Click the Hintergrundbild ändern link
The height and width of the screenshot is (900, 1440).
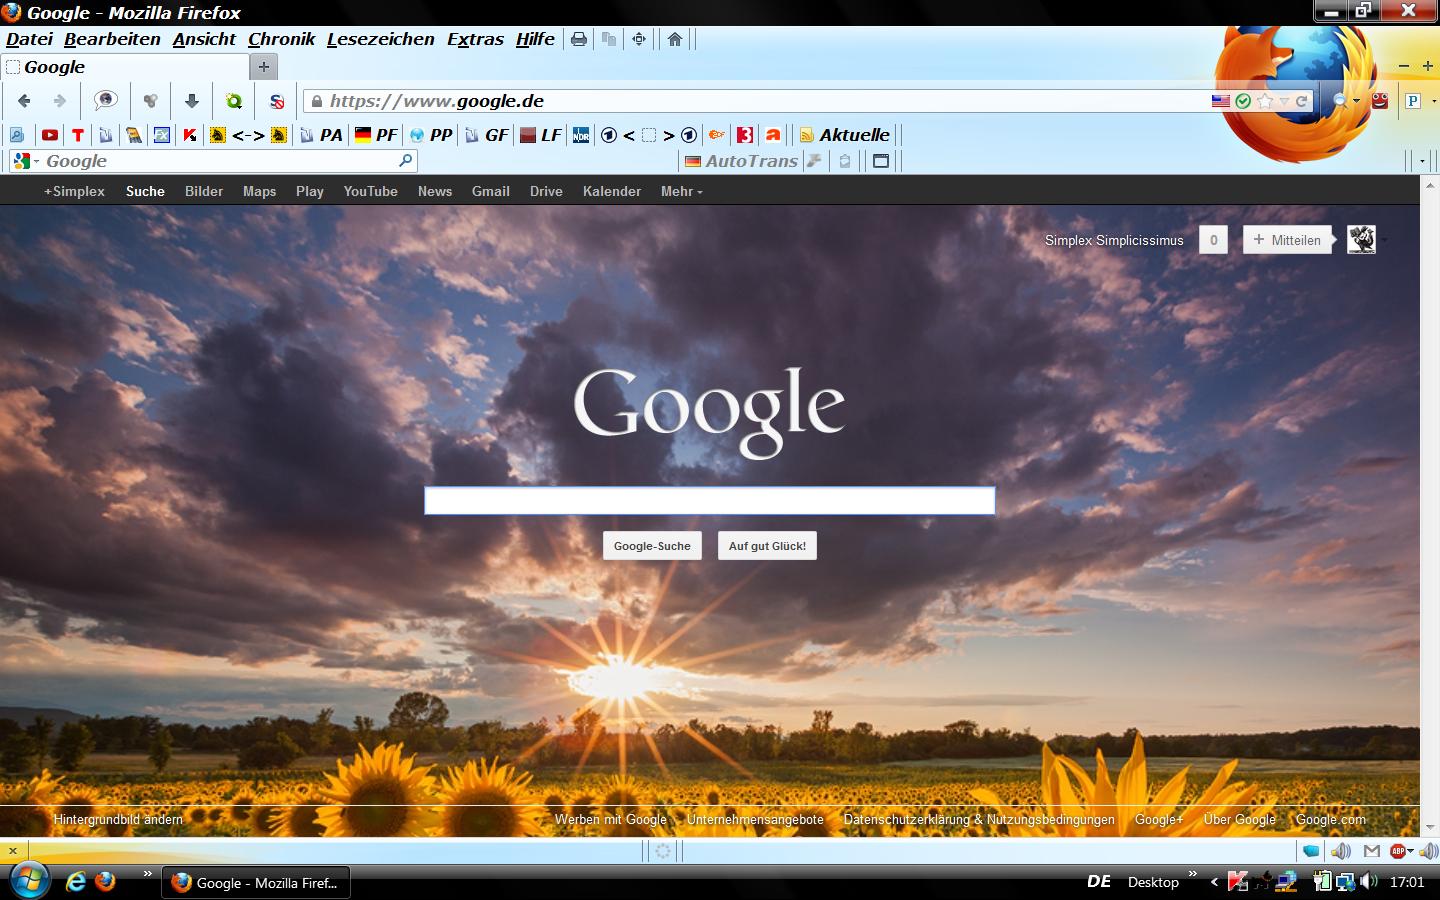[118, 819]
